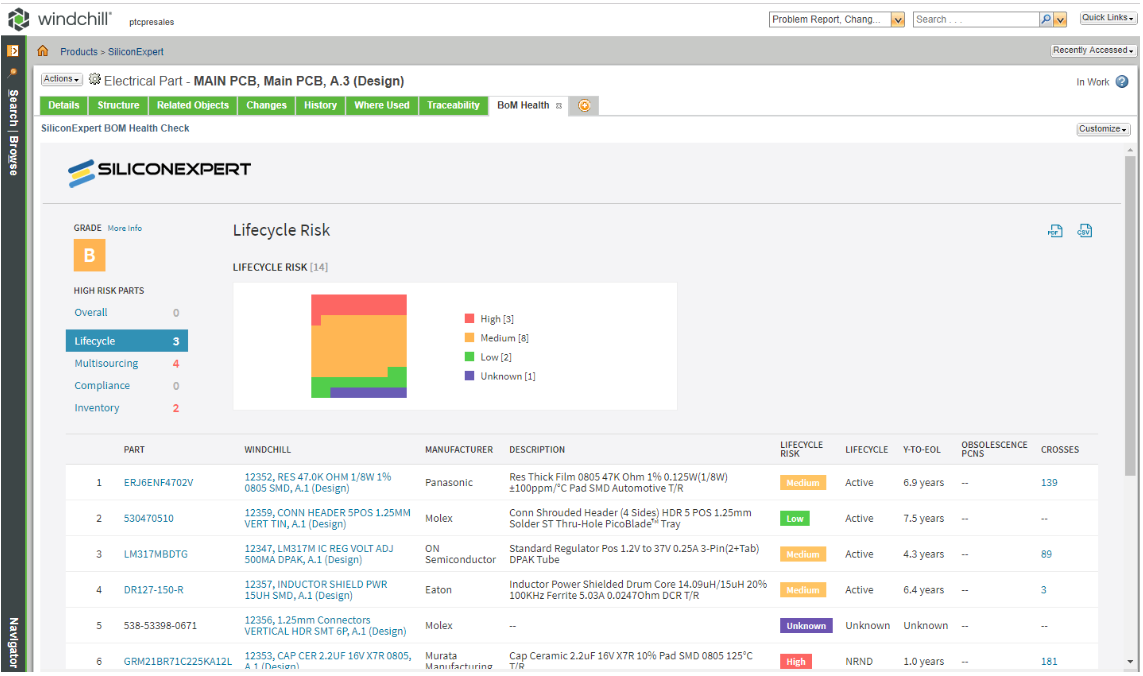The height and width of the screenshot is (676, 1143).
Task: Select the Lifecycle risk category
Action: coord(127,341)
